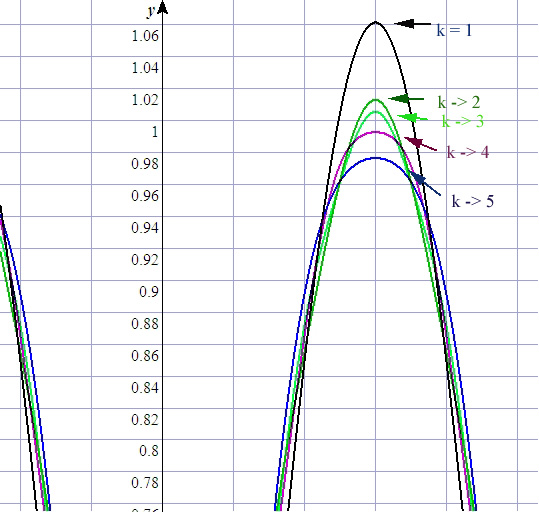Click the axis tick value 1
The image size is (539, 512).
tap(155, 132)
